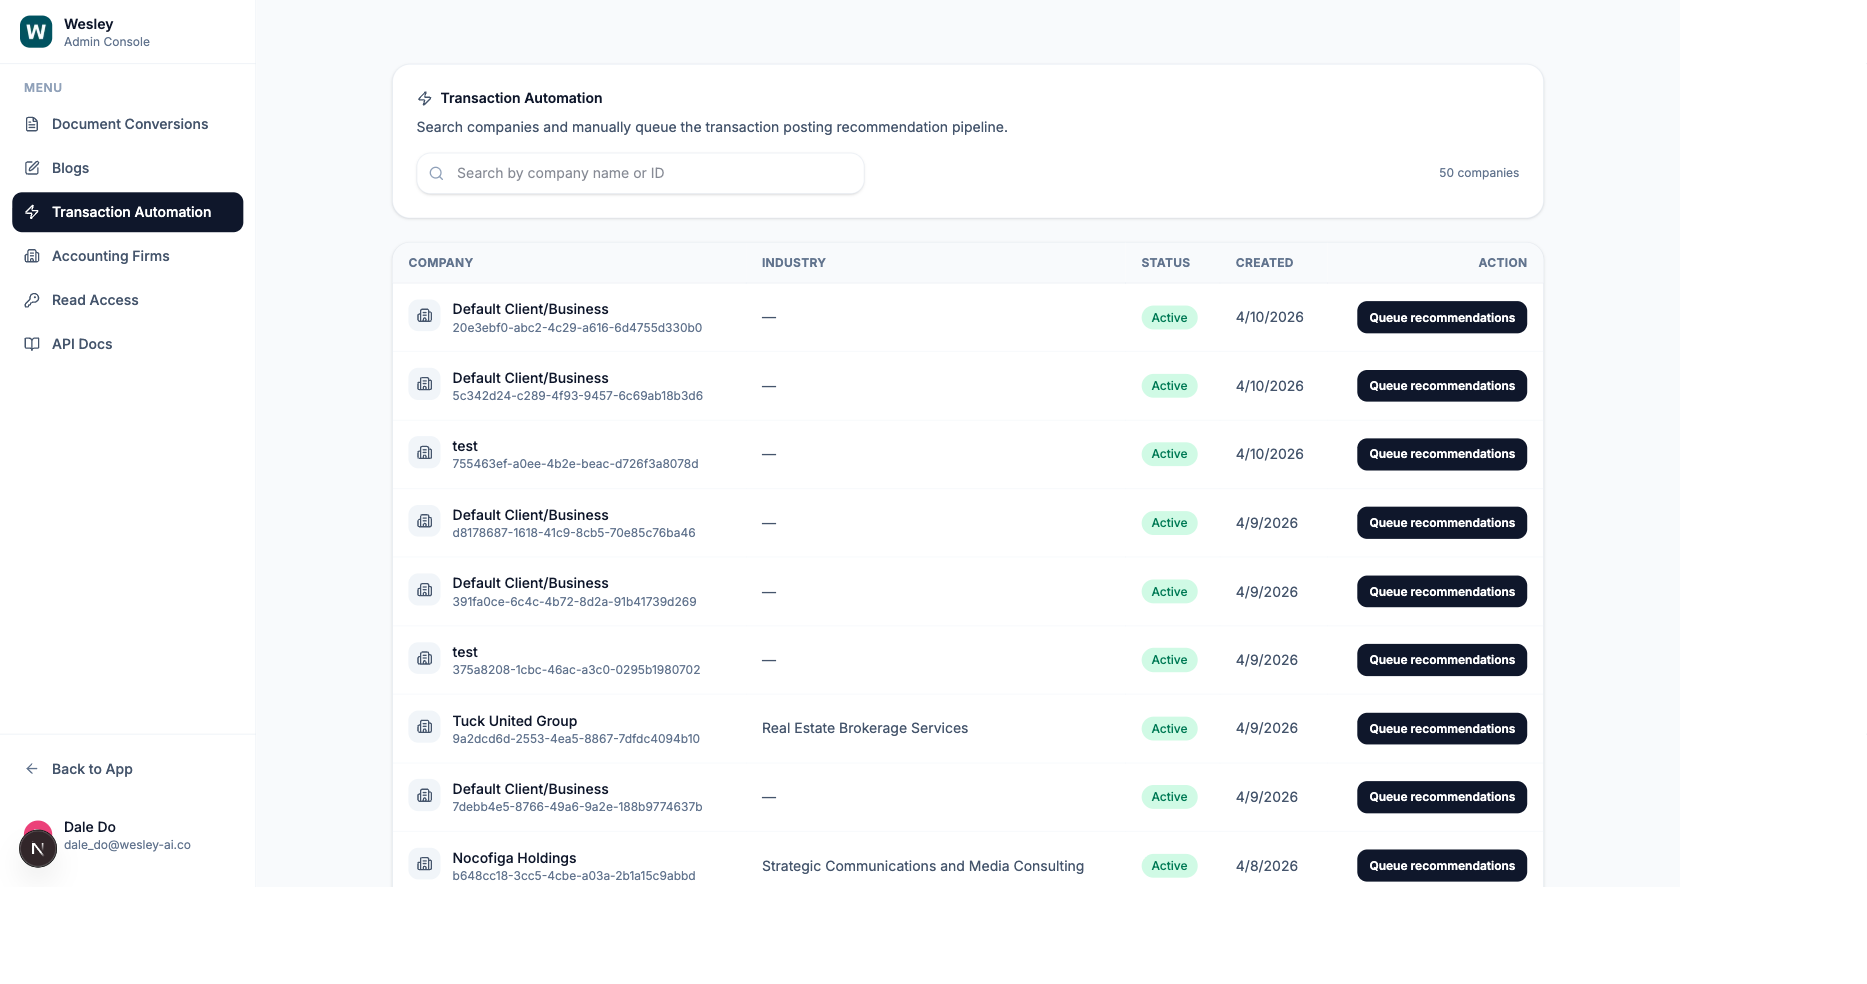Screen dimensions: 1867x984
Task: Open the Document Conversions menu entry
Action: click(x=130, y=124)
